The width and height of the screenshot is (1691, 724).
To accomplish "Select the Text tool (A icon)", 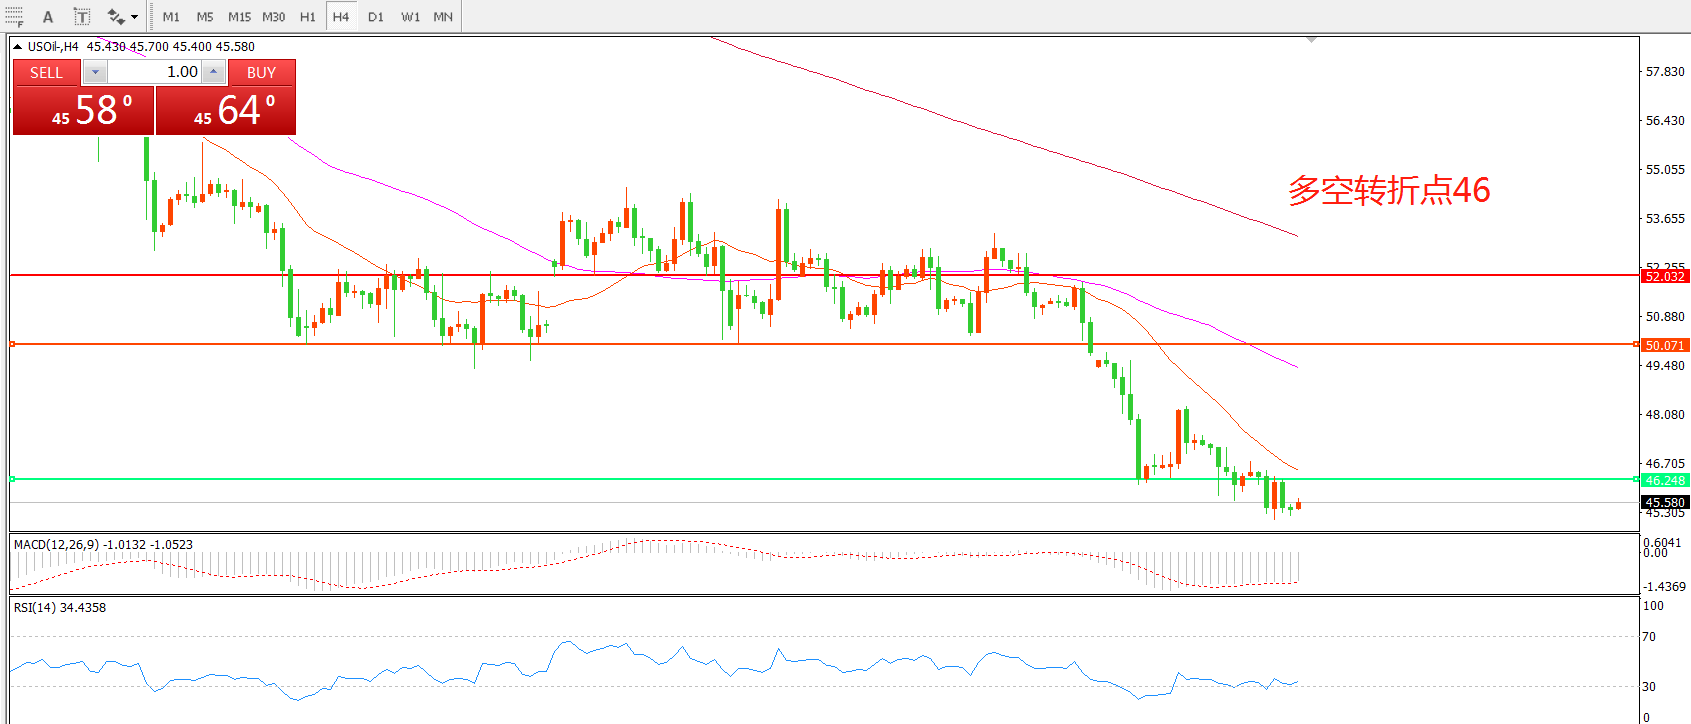I will click(x=47, y=16).
